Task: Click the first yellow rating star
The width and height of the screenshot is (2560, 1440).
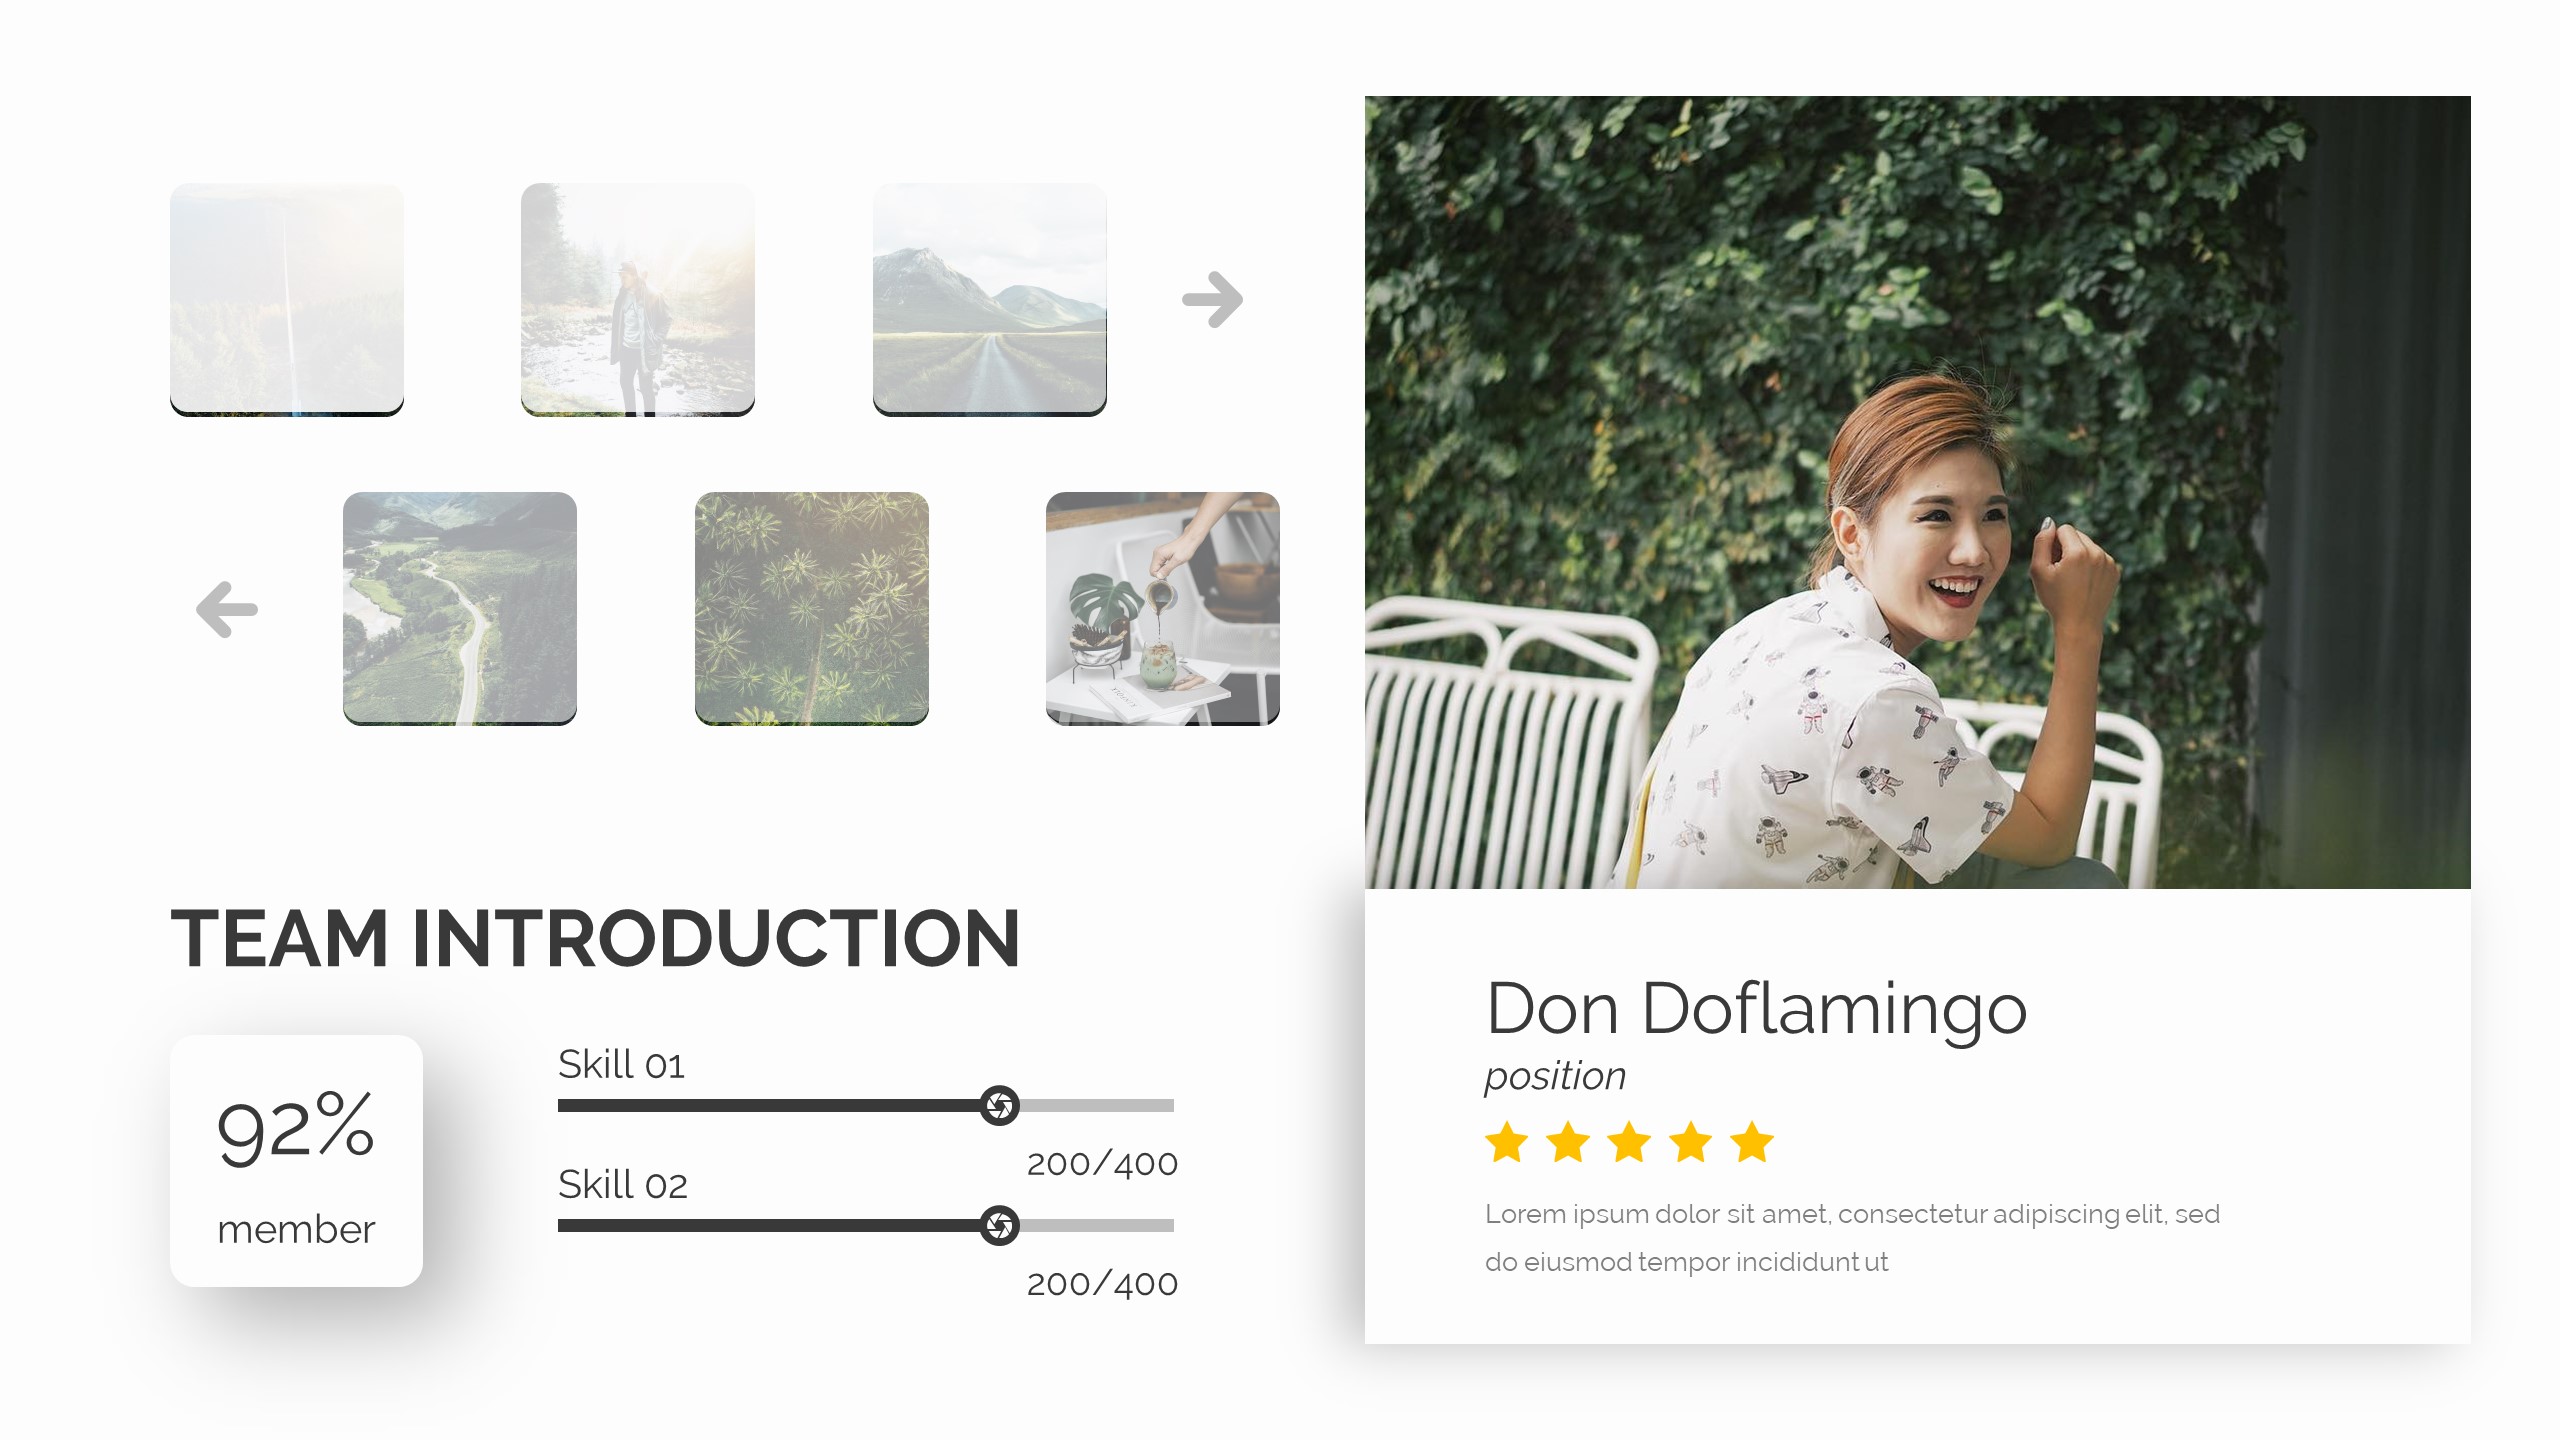Action: pyautogui.click(x=1506, y=1142)
